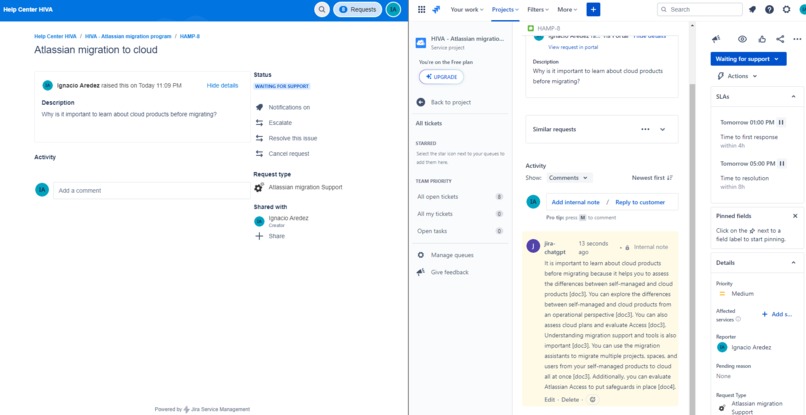Click View request in portal link
This screenshot has height=415, width=806.
573,47
